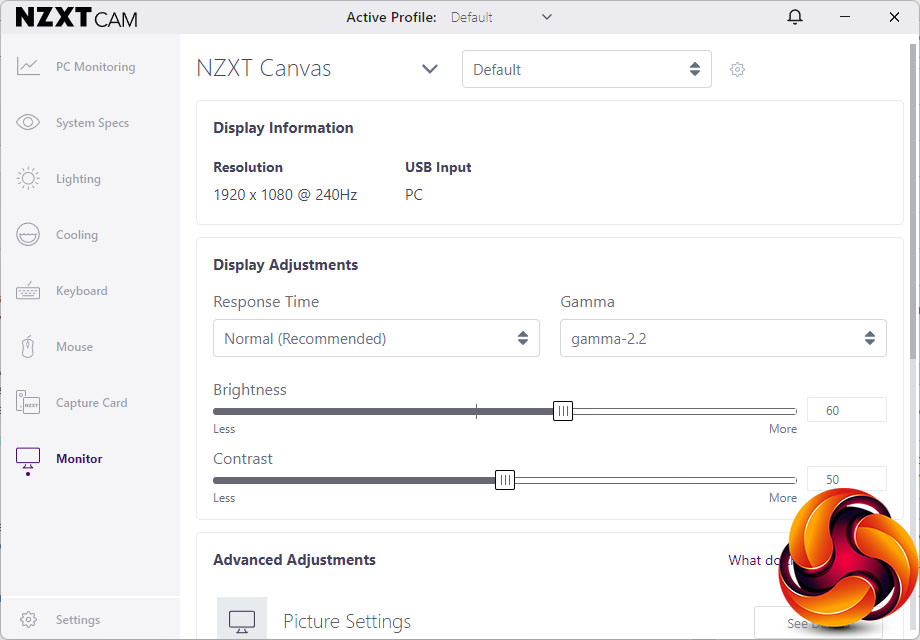Open Settings at the sidebar bottom

tap(77, 620)
